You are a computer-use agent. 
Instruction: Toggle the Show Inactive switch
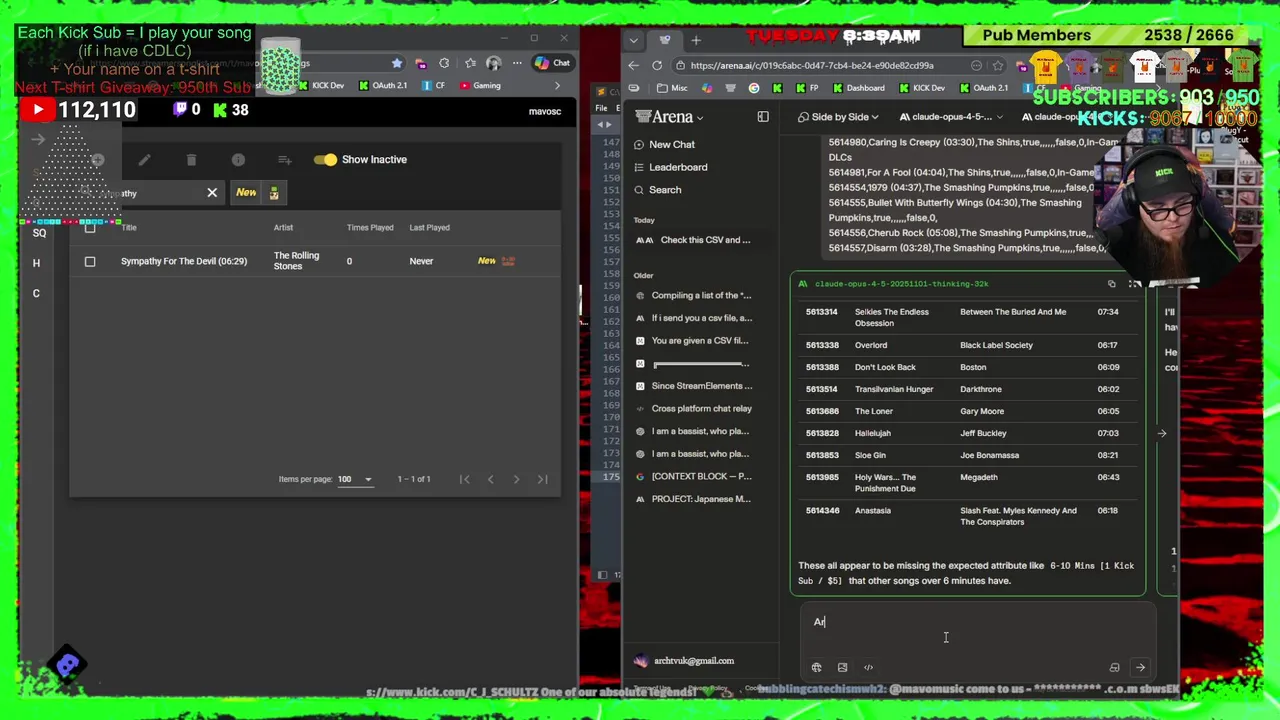point(325,159)
